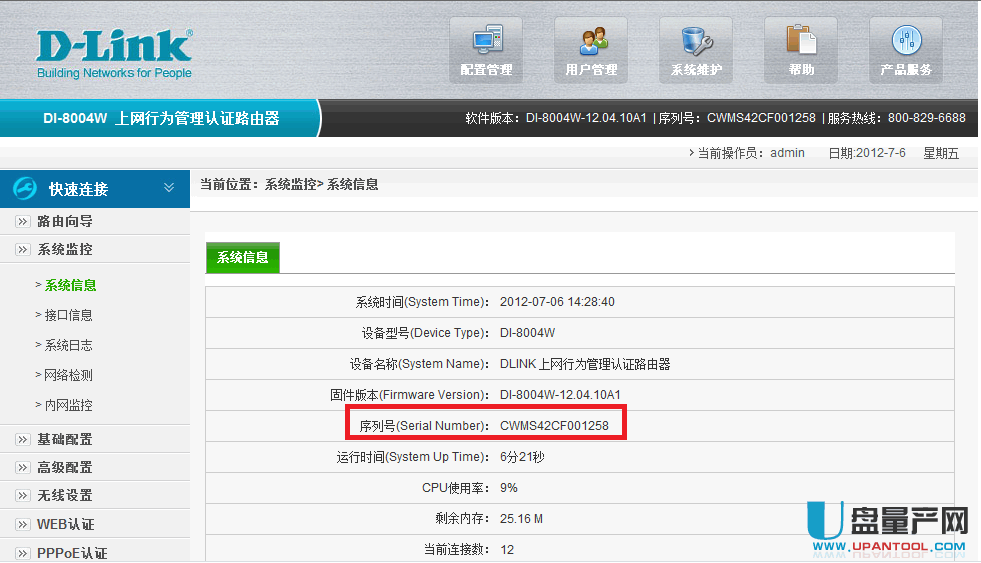Collapse the 快速连接 panel with double chevron
Image resolution: width=981 pixels, height=563 pixels.
[x=169, y=188]
